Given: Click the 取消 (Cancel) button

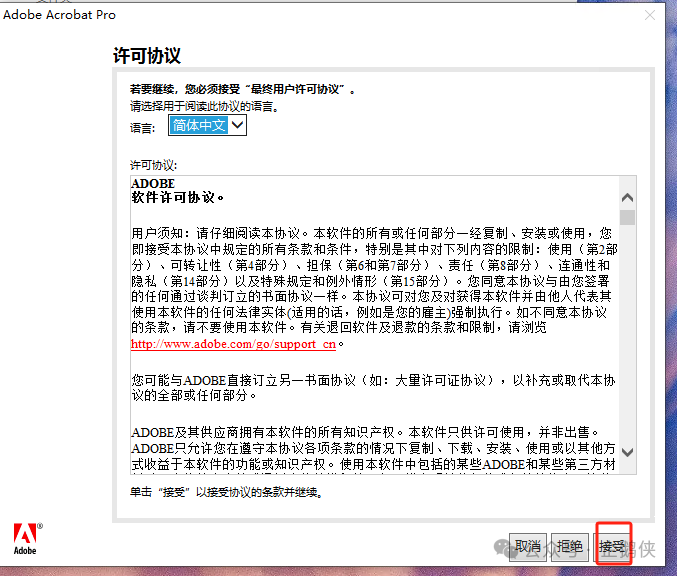Looking at the screenshot, I should 528,547.
